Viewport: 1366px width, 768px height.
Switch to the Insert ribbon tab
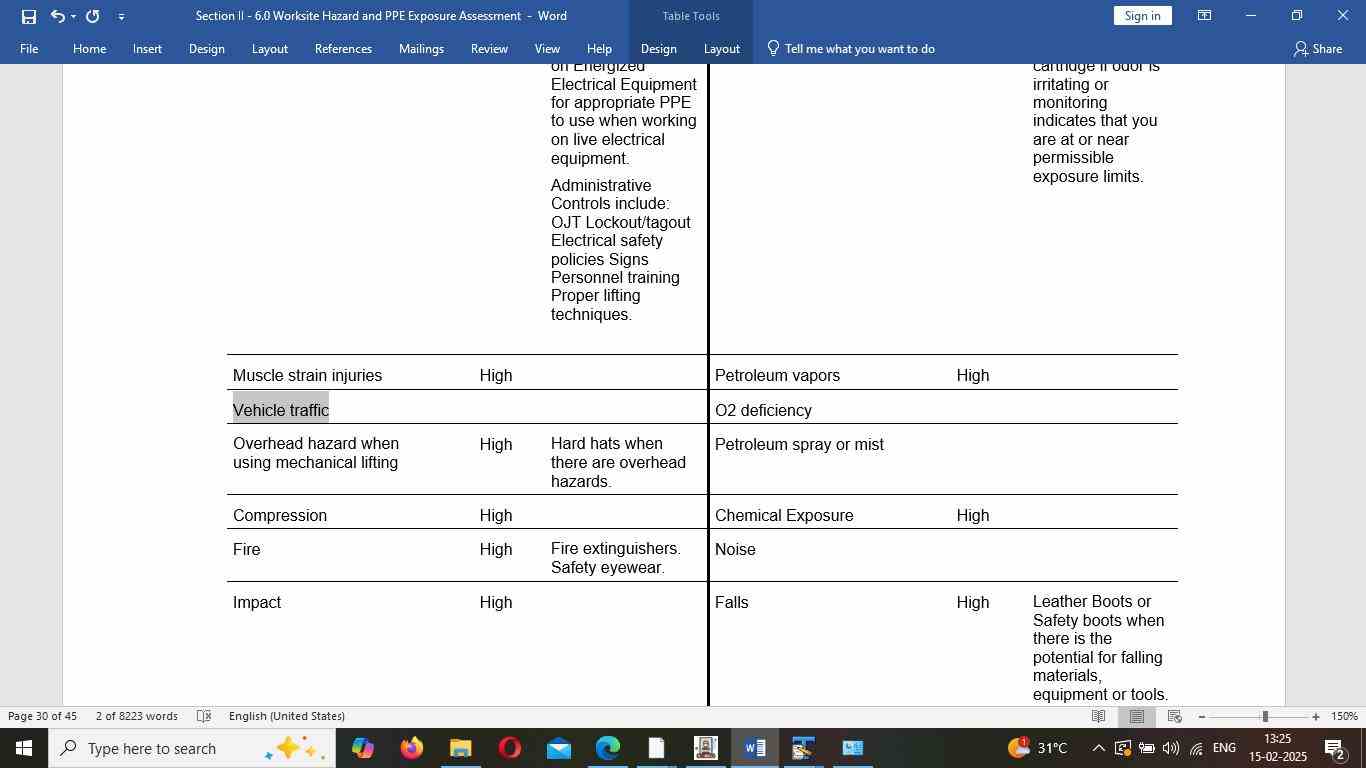[x=147, y=48]
